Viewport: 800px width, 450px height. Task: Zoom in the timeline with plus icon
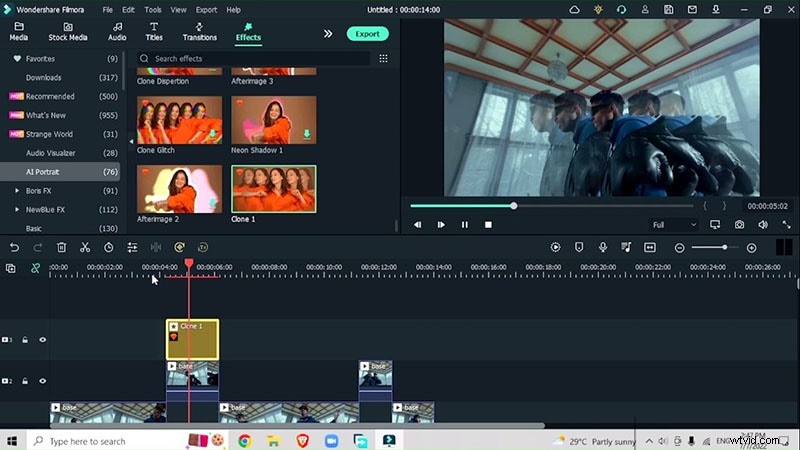[x=752, y=248]
